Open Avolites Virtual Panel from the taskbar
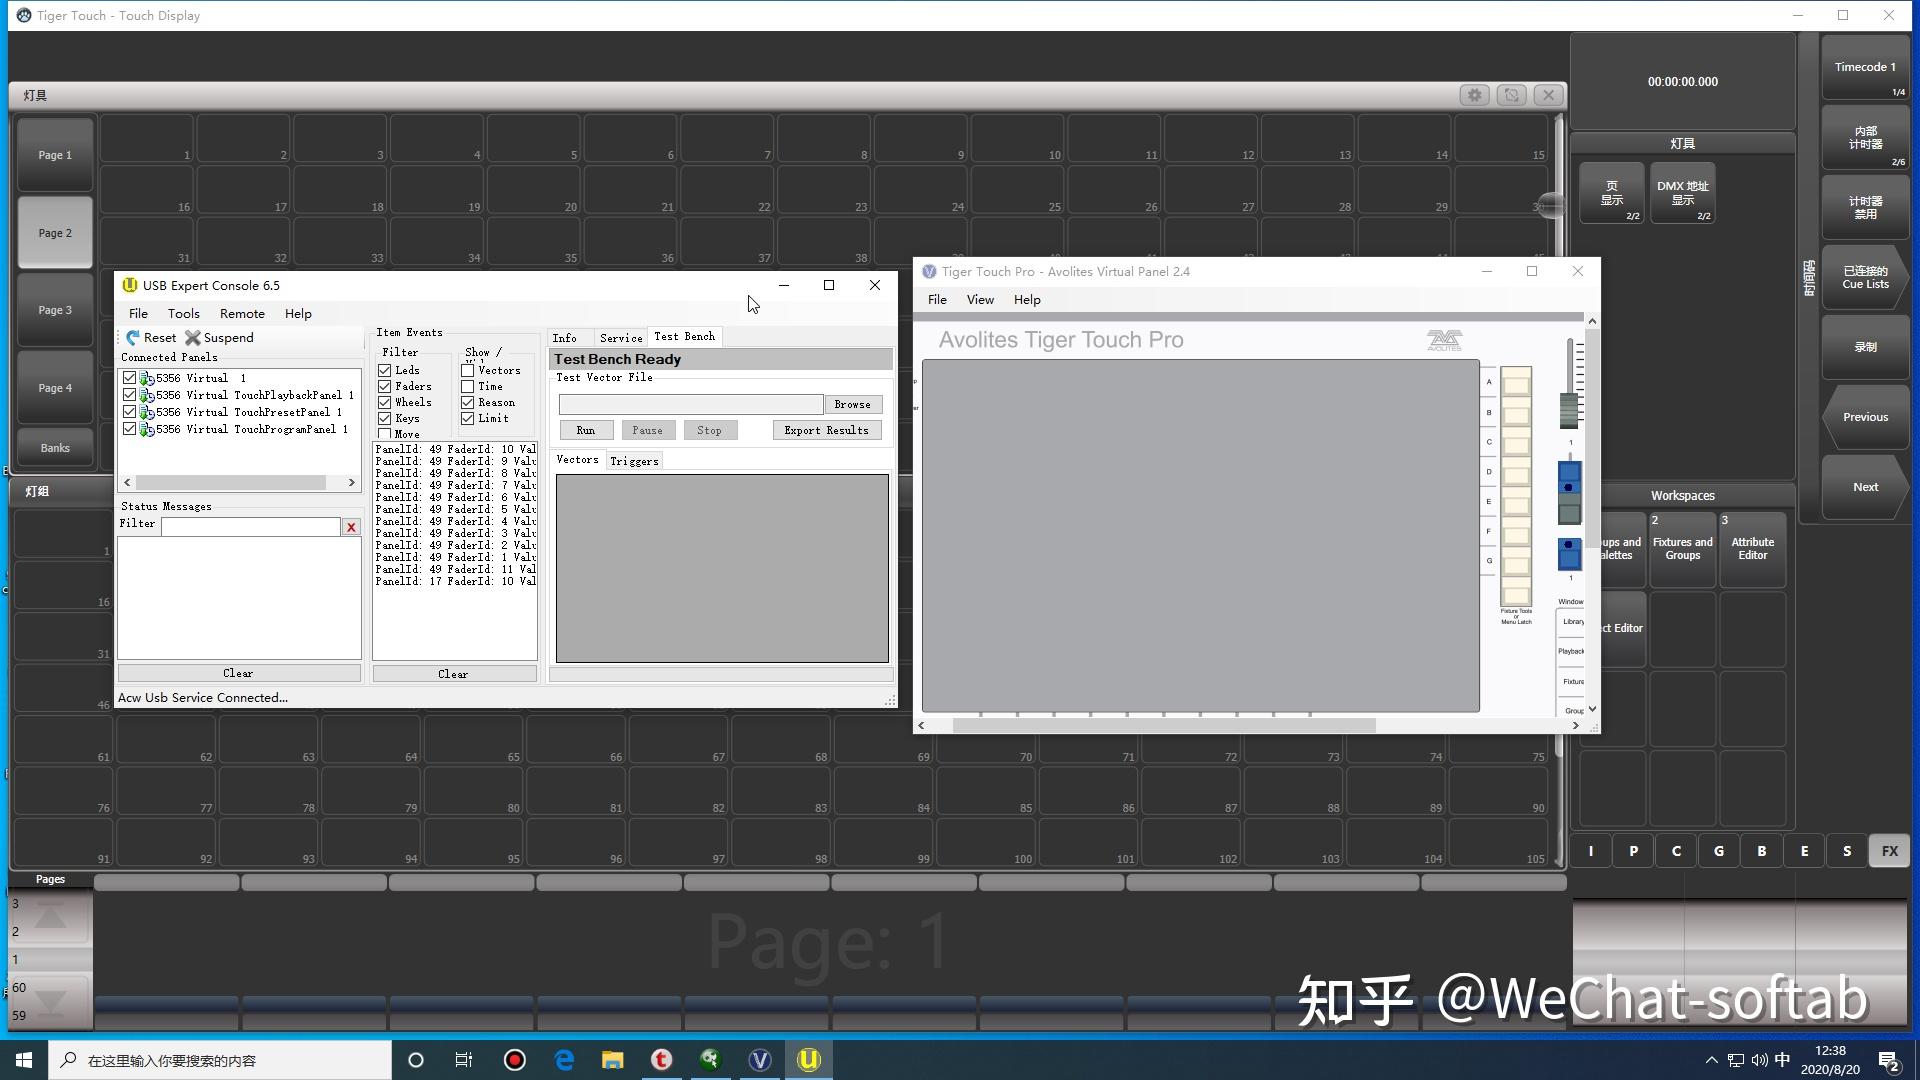Viewport: 1920px width, 1080px height. coord(760,1059)
